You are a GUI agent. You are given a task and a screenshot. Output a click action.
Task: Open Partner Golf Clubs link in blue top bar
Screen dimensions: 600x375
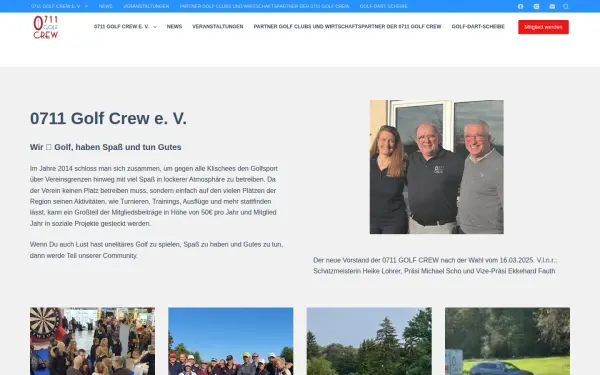tap(264, 7)
